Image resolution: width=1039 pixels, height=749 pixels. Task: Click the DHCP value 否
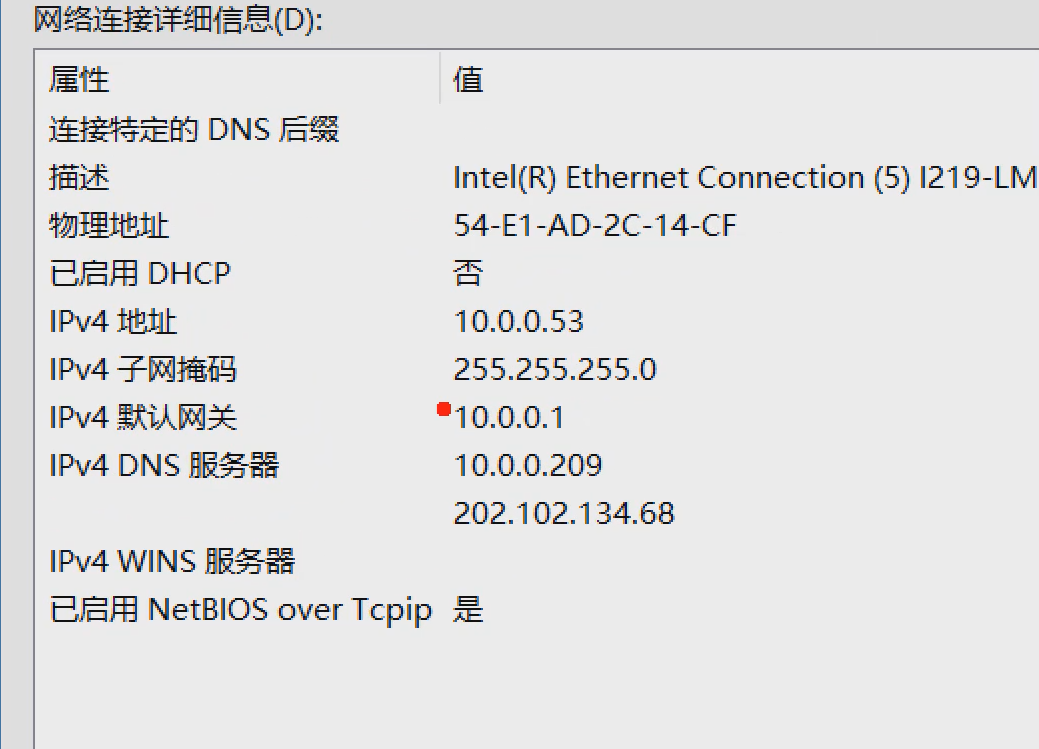coord(469,274)
